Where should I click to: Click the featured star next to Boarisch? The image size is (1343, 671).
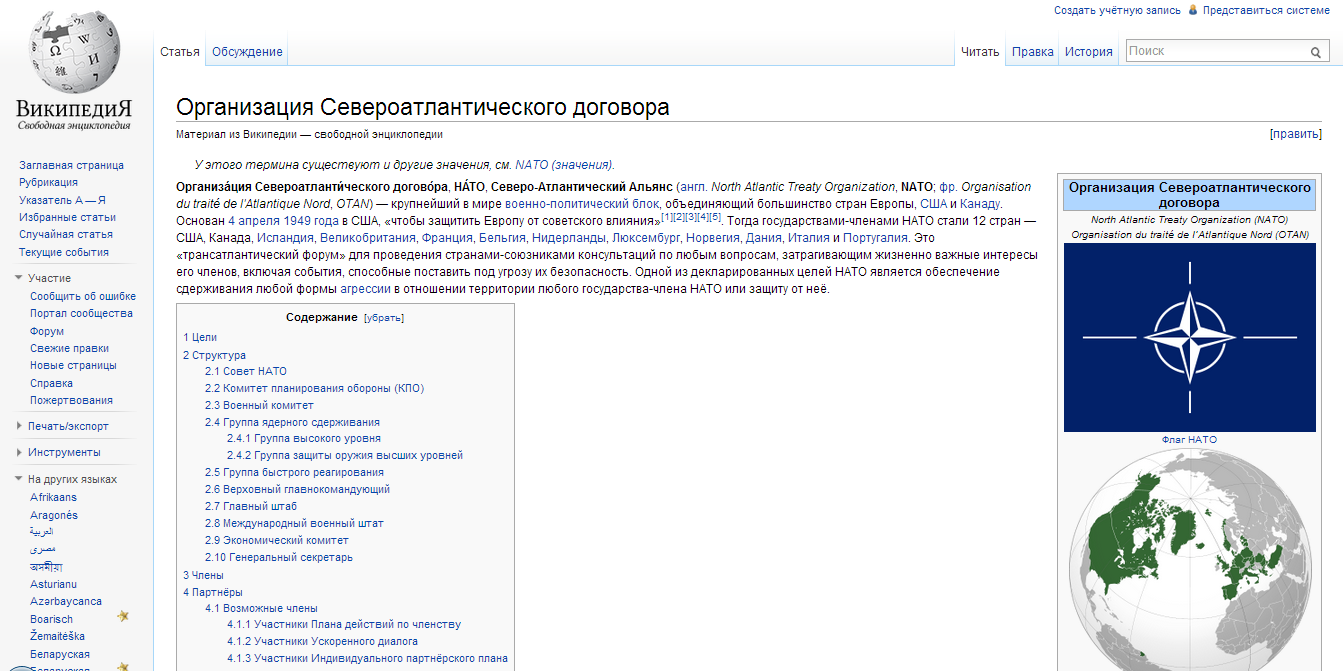coord(123,616)
